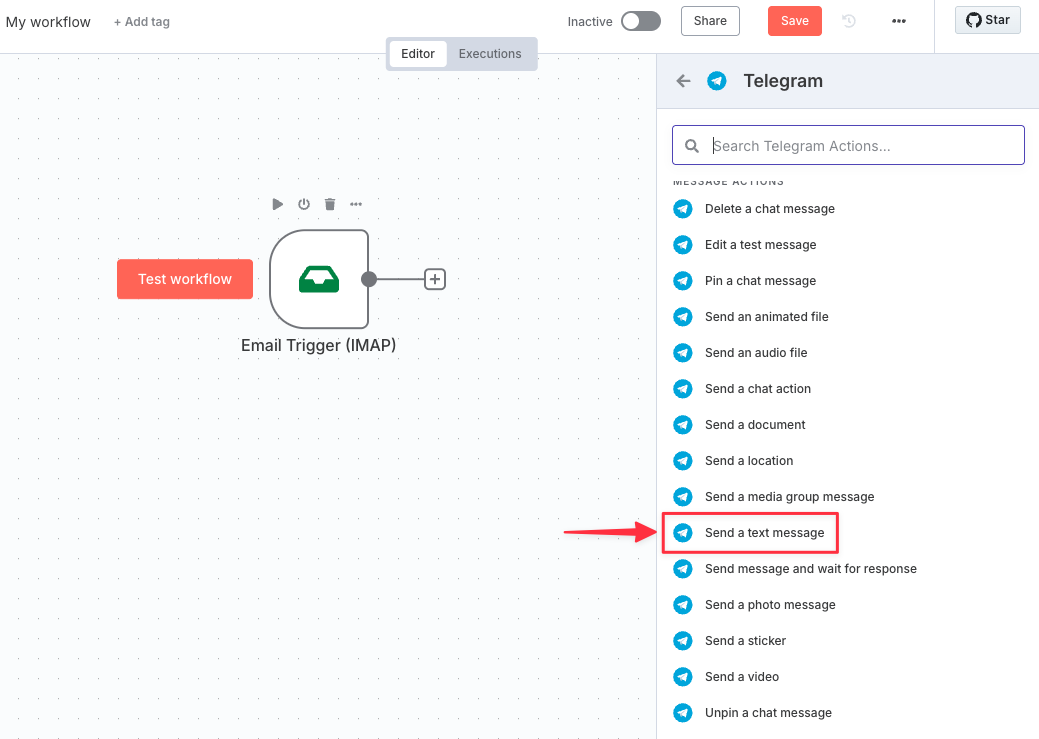Click Telegram icon beside Send a media group message
1039x739 pixels.
click(683, 496)
